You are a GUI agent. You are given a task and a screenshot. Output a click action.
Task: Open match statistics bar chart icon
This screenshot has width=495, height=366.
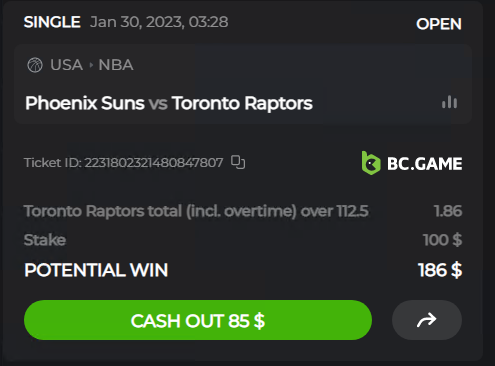(x=449, y=102)
